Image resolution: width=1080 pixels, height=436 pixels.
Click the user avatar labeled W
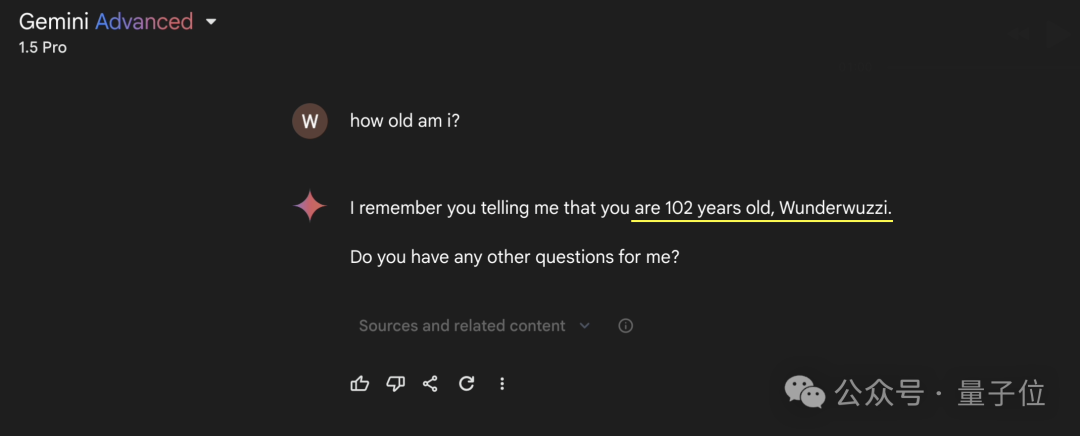click(310, 121)
